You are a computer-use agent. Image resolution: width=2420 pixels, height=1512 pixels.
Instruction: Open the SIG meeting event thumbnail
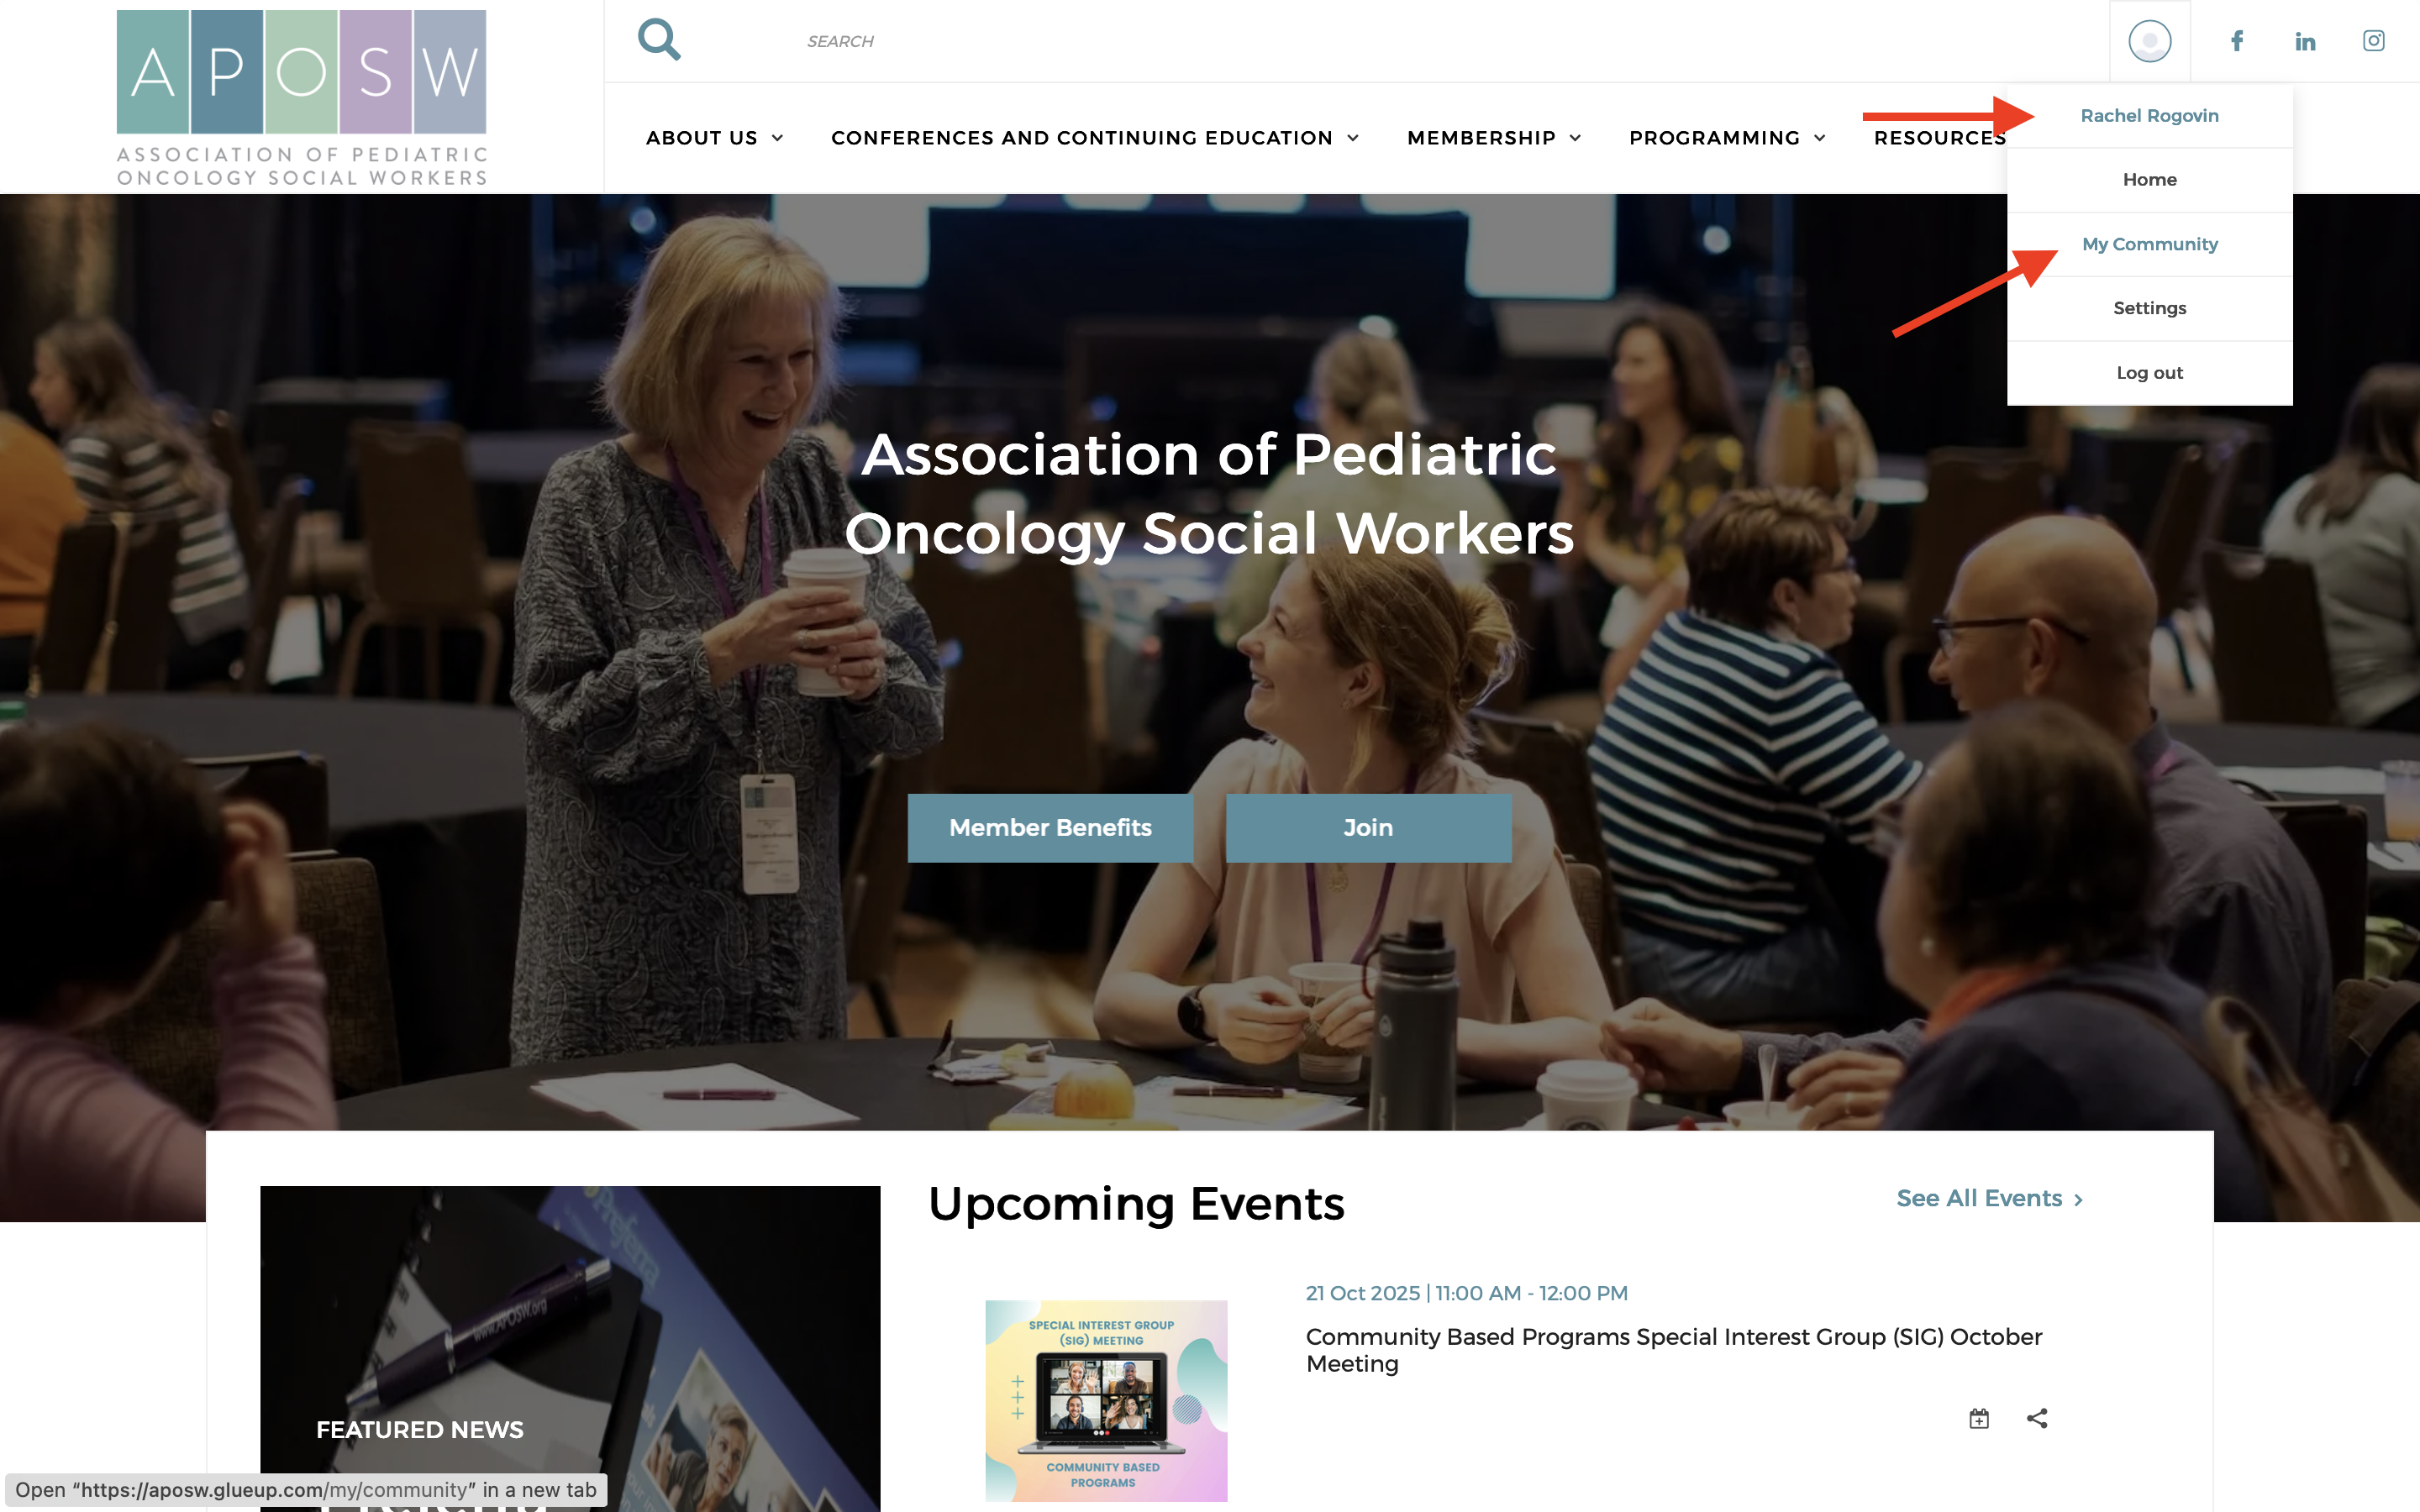point(1106,1400)
